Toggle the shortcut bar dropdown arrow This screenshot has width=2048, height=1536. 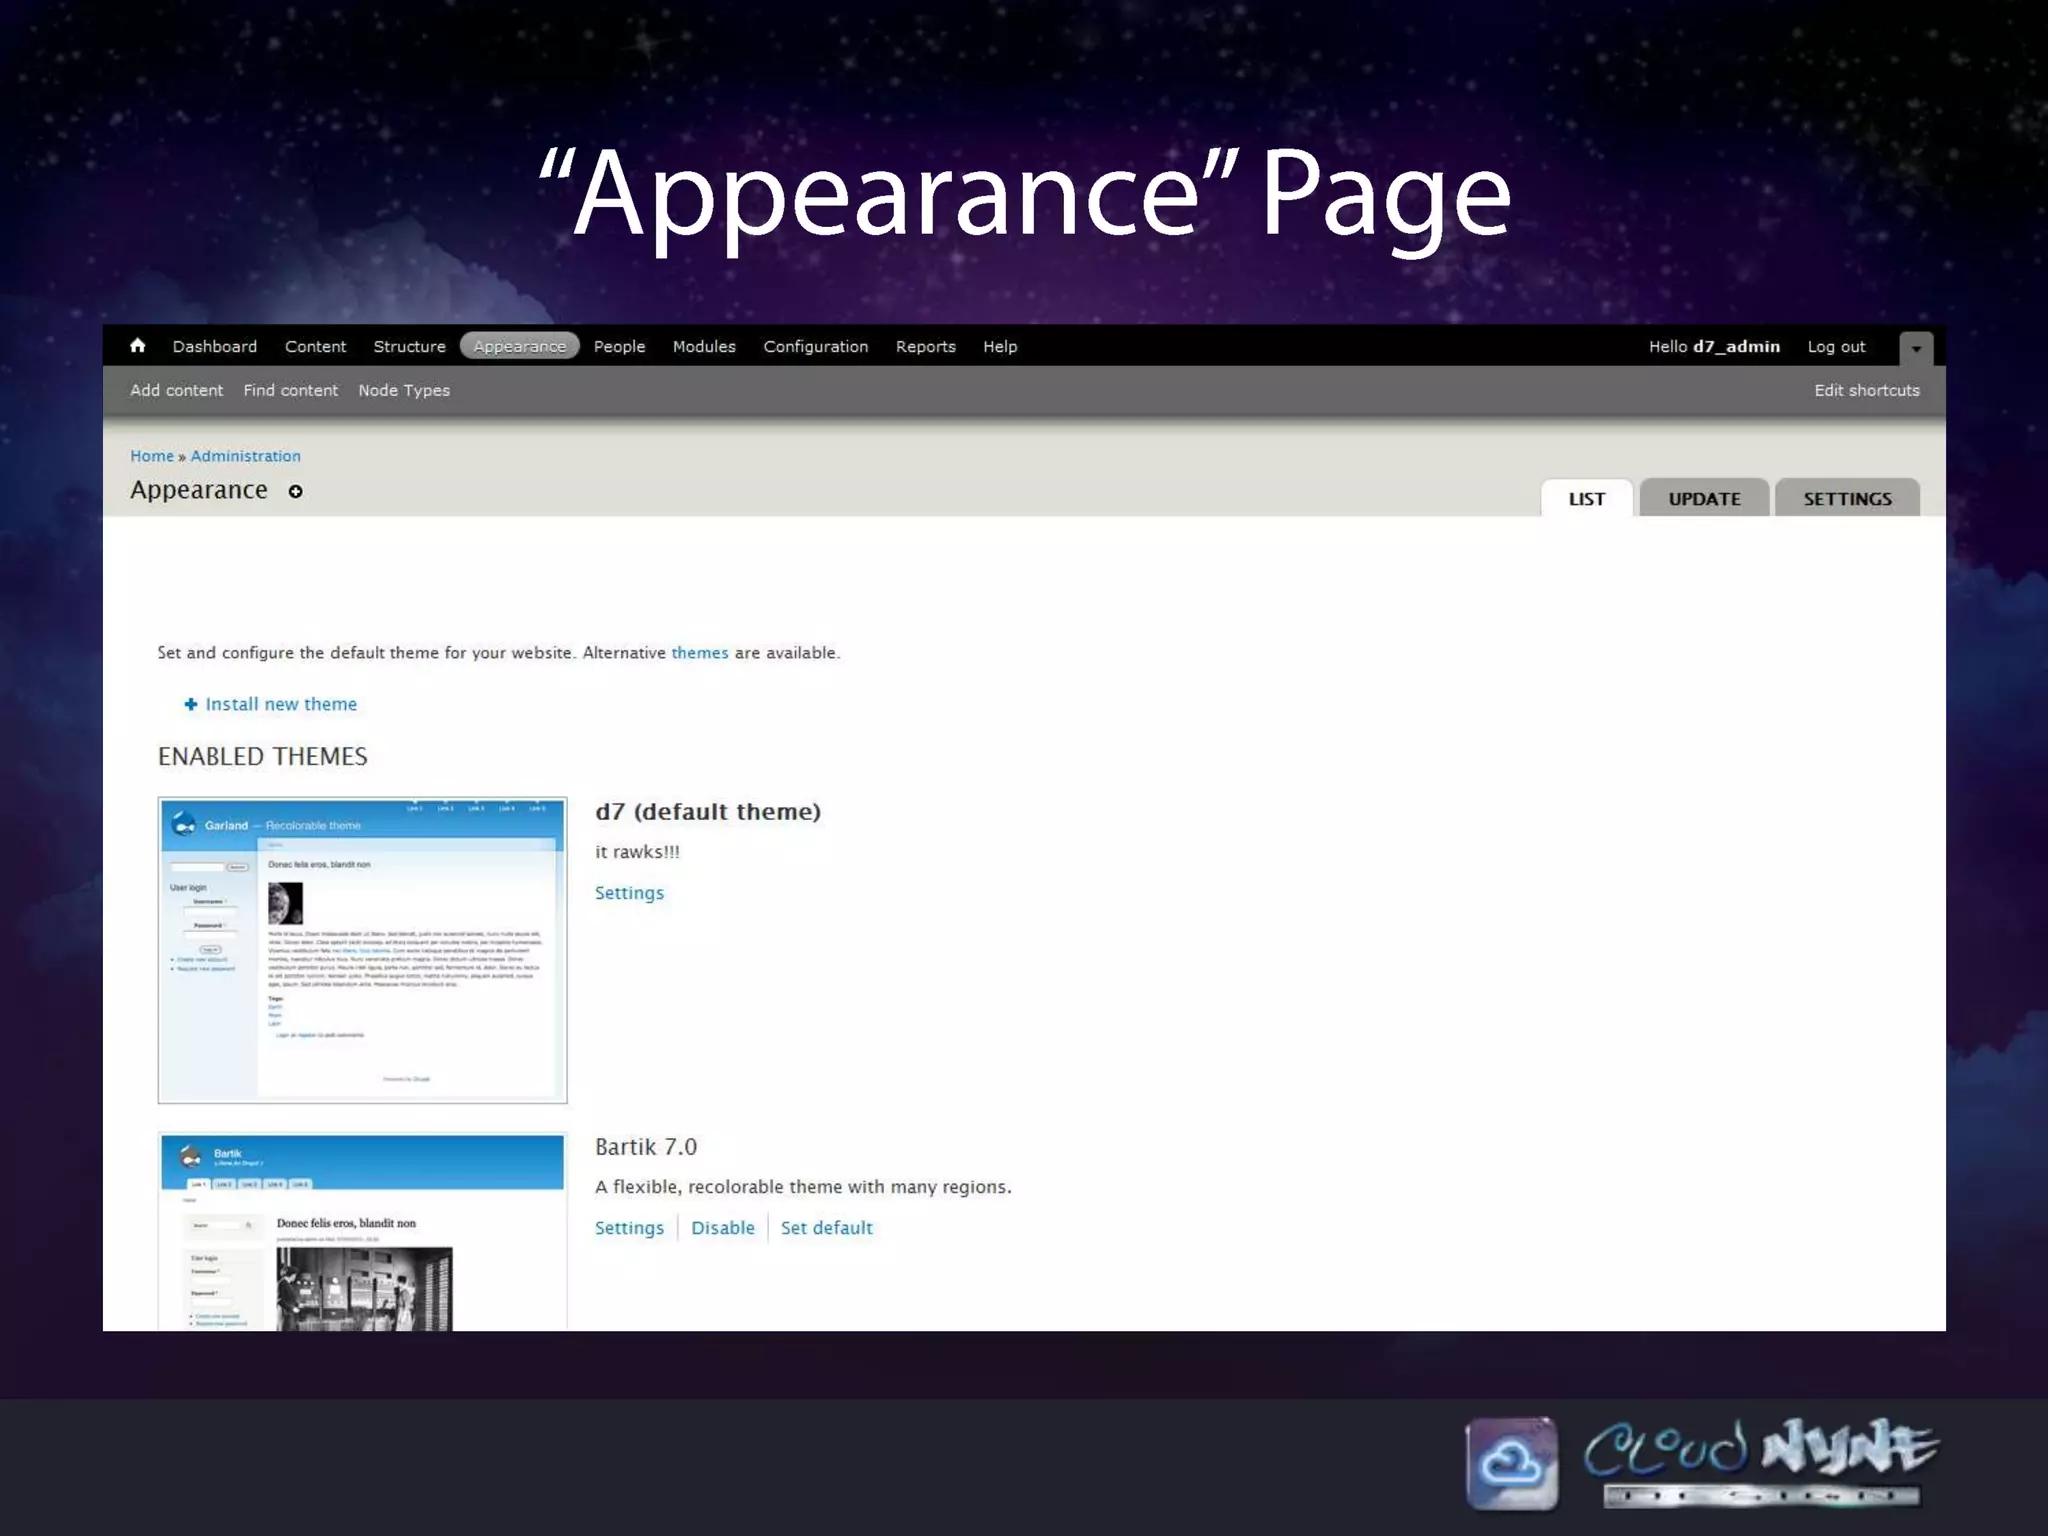1915,348
